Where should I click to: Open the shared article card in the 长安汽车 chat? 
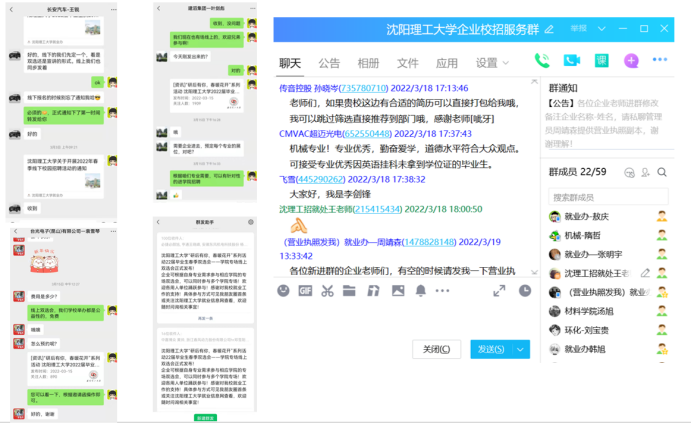point(64,177)
